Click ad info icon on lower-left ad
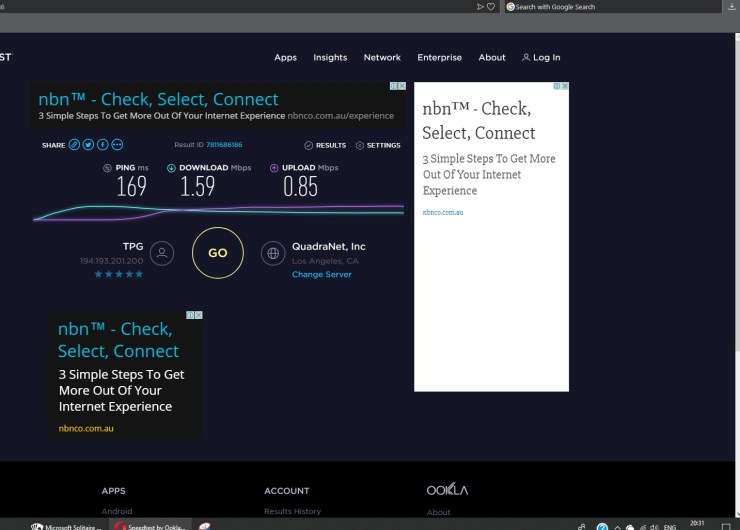This screenshot has width=740, height=530. pyautogui.click(x=190, y=315)
